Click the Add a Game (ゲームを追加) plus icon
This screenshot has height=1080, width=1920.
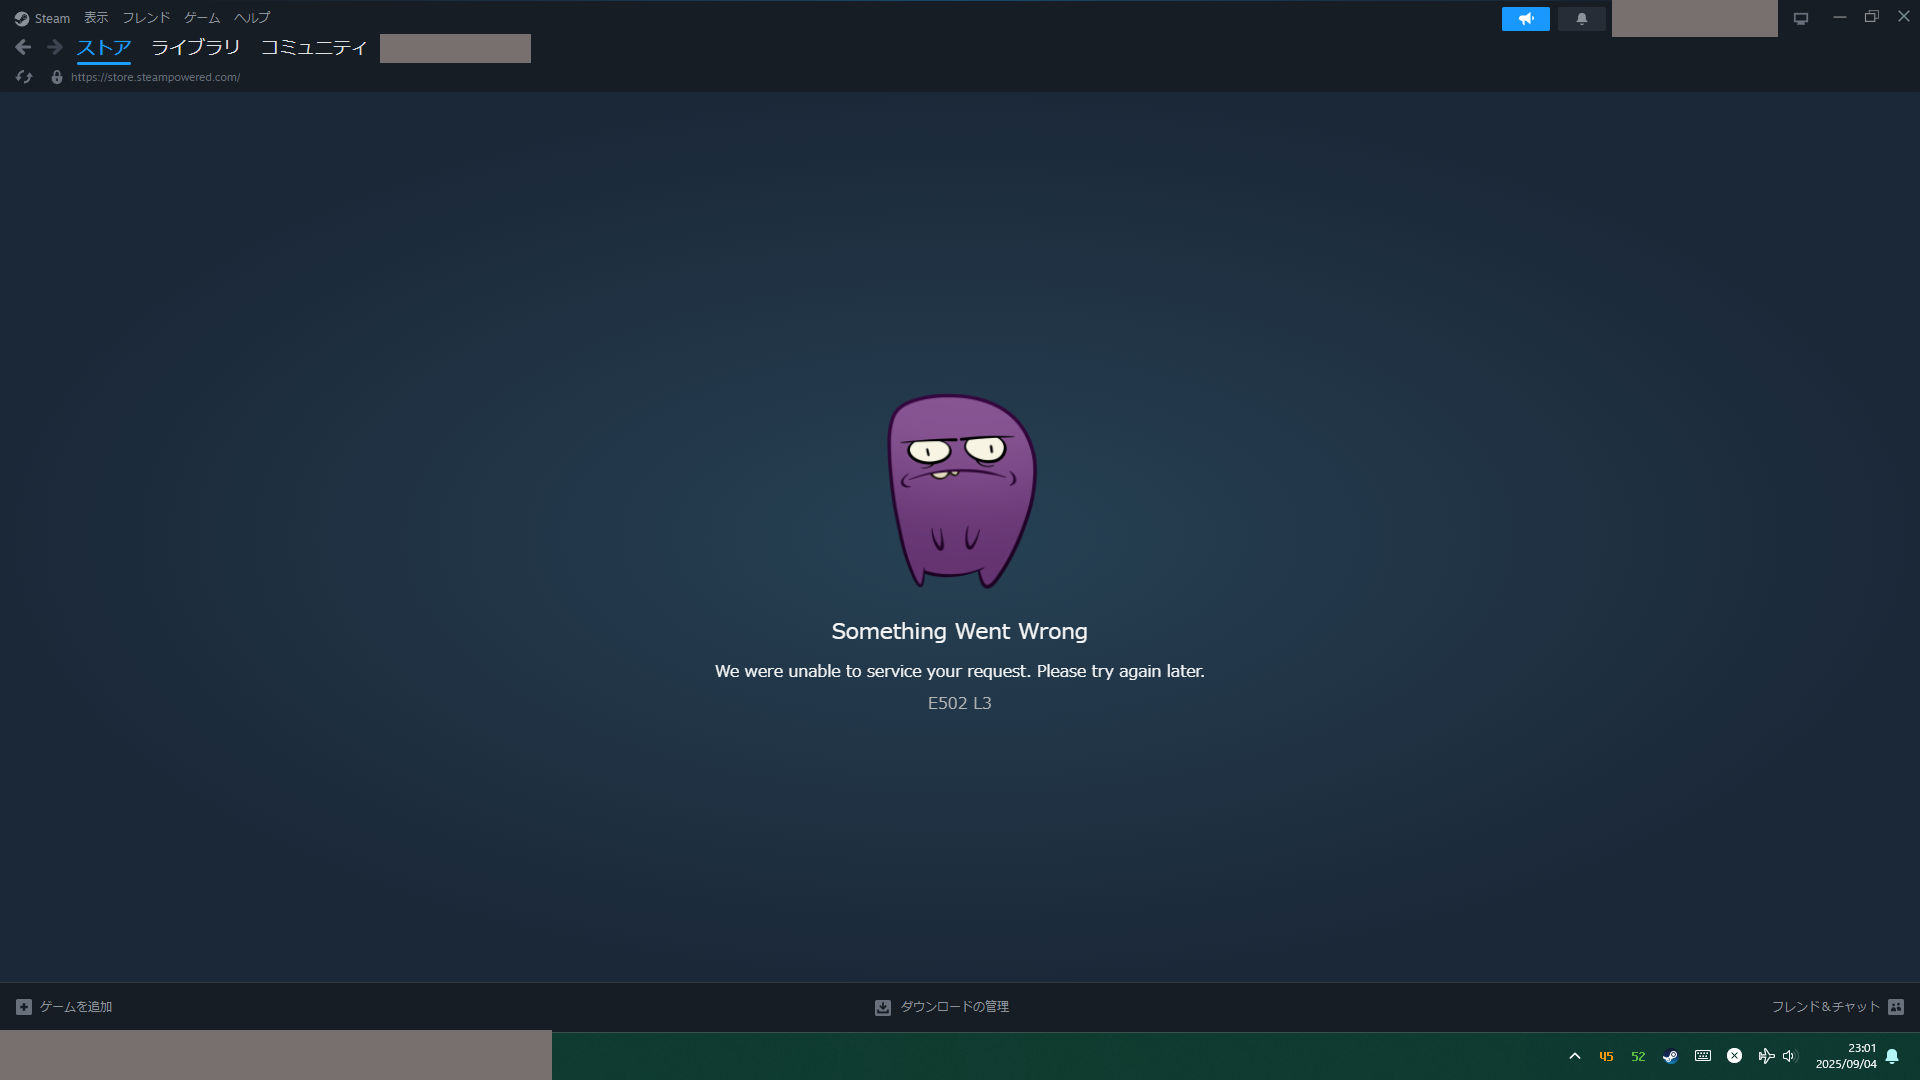(24, 1007)
